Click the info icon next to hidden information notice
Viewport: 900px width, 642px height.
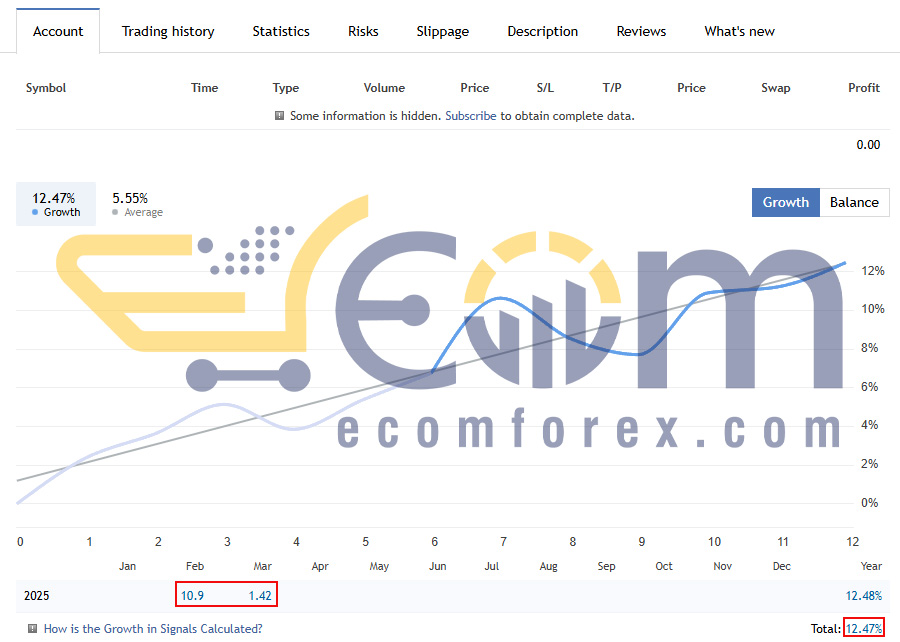click(x=280, y=115)
